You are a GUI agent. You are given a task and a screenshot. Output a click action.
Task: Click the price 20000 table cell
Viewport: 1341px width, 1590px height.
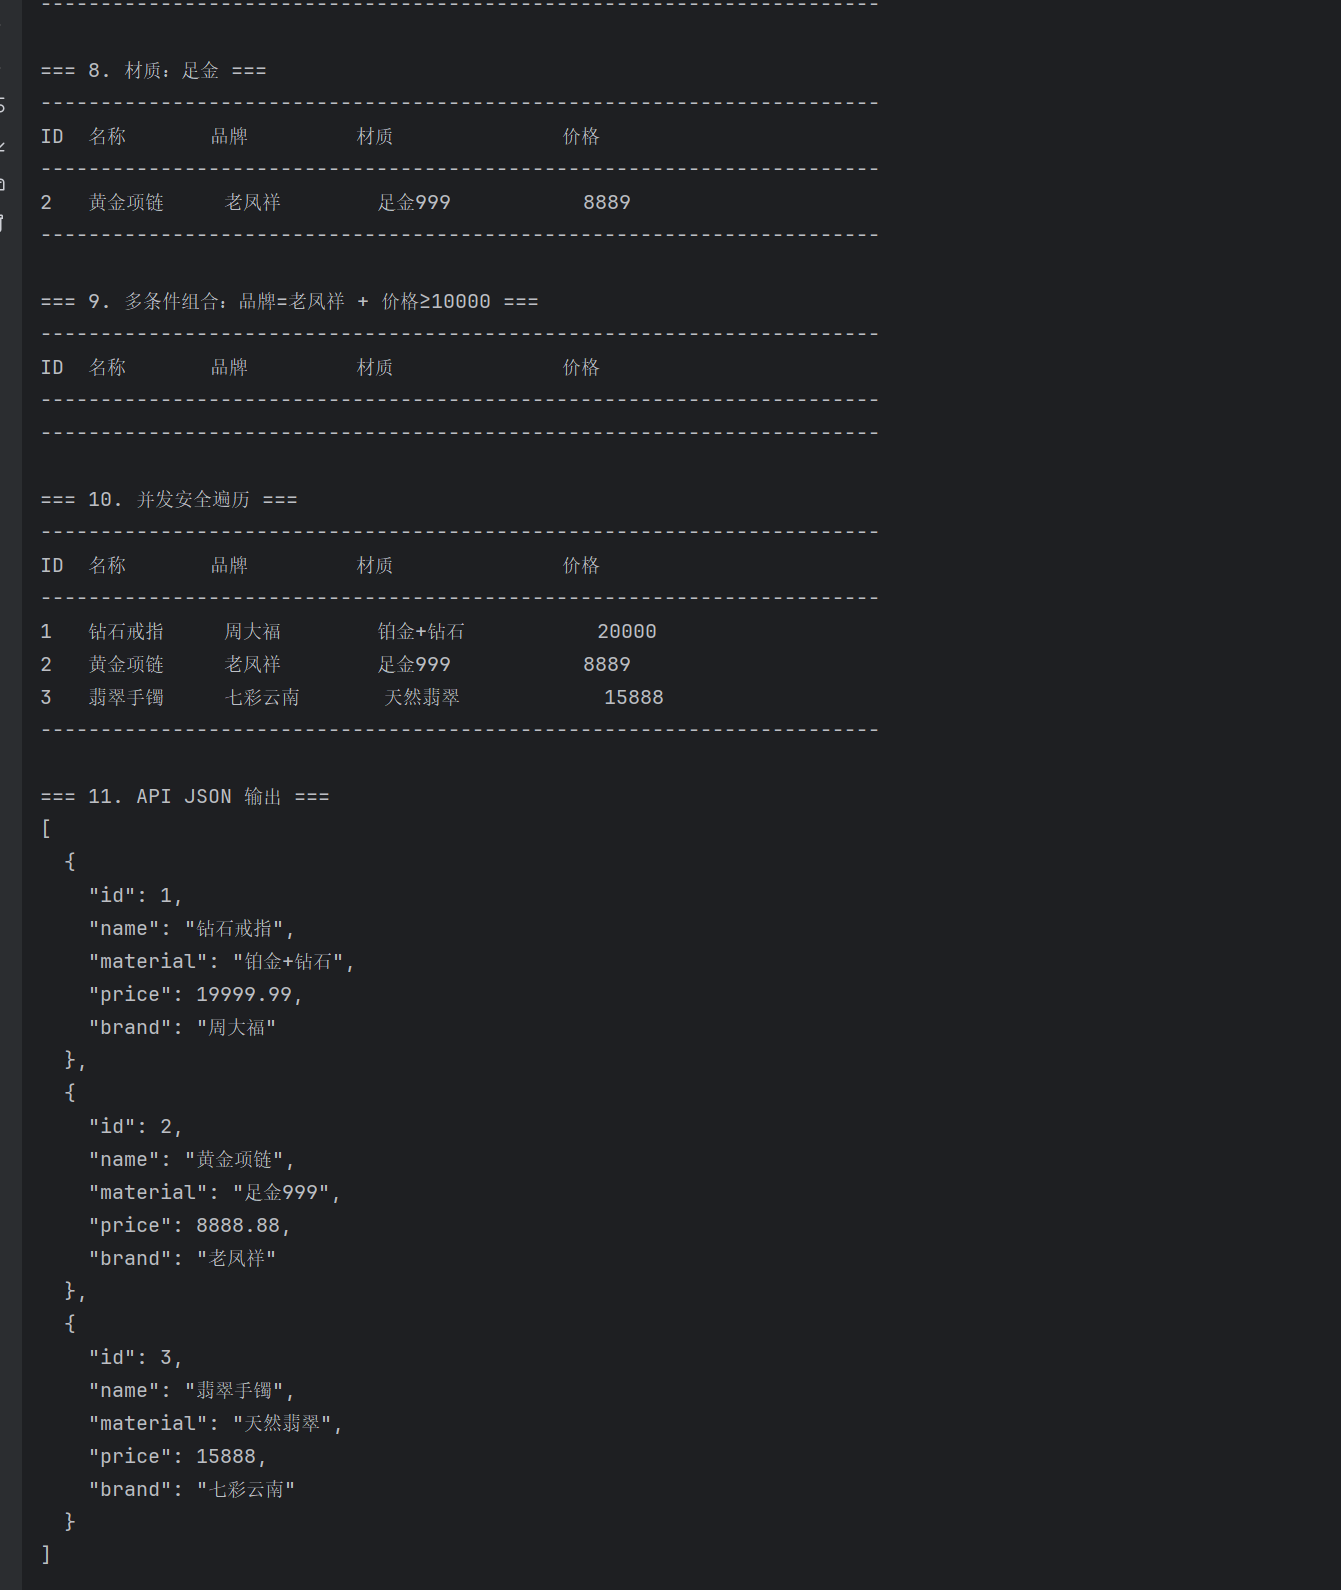[627, 632]
